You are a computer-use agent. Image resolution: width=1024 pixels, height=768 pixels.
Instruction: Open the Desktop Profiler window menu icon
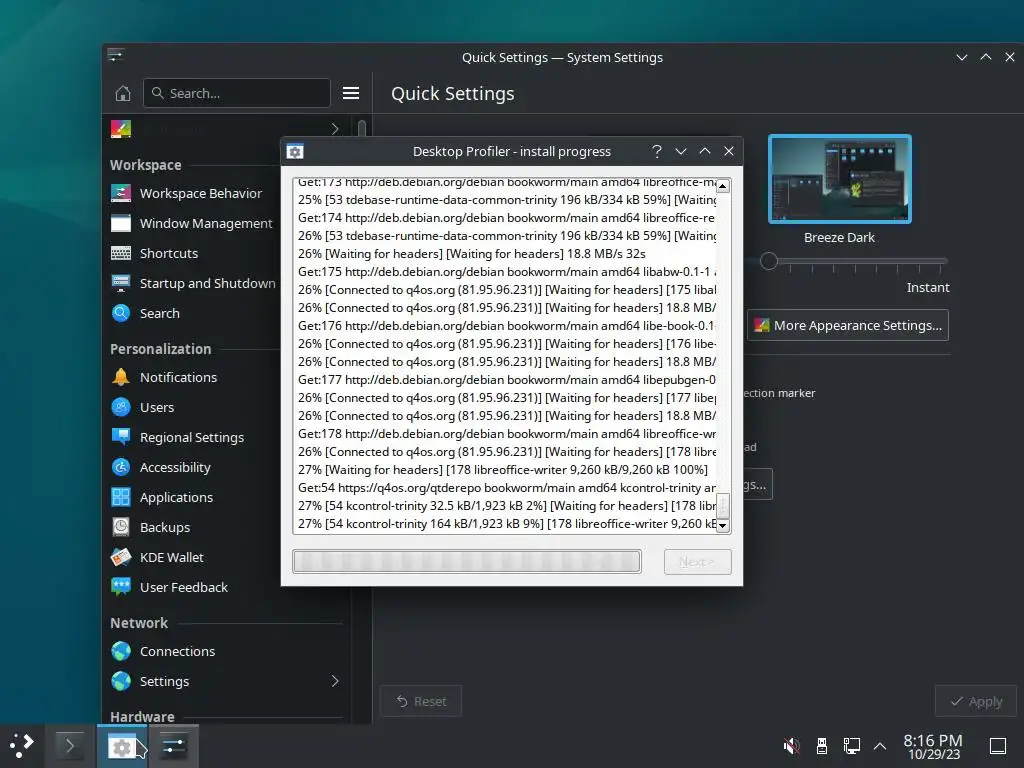coord(295,152)
